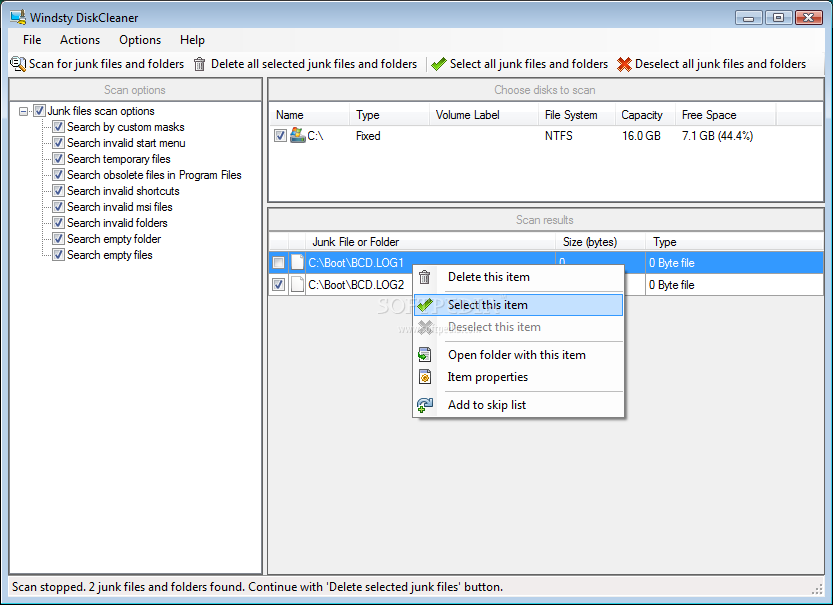
Task: Uncheck Search by custom masks
Action: coord(58,126)
